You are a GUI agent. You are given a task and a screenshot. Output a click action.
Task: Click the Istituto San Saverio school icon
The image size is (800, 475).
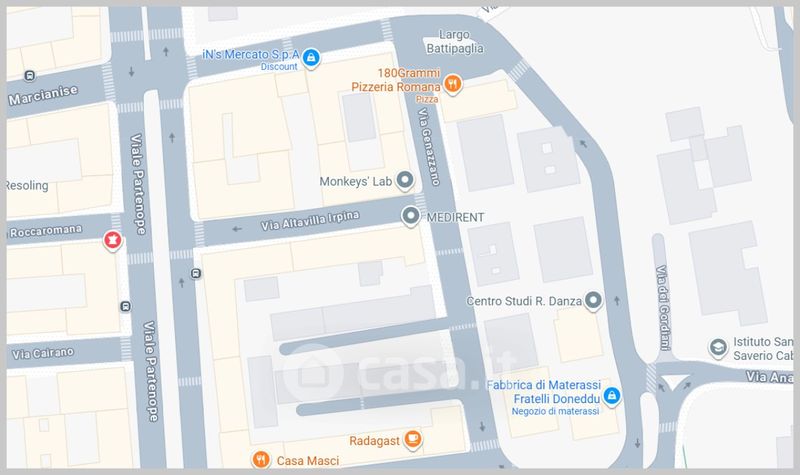718,348
